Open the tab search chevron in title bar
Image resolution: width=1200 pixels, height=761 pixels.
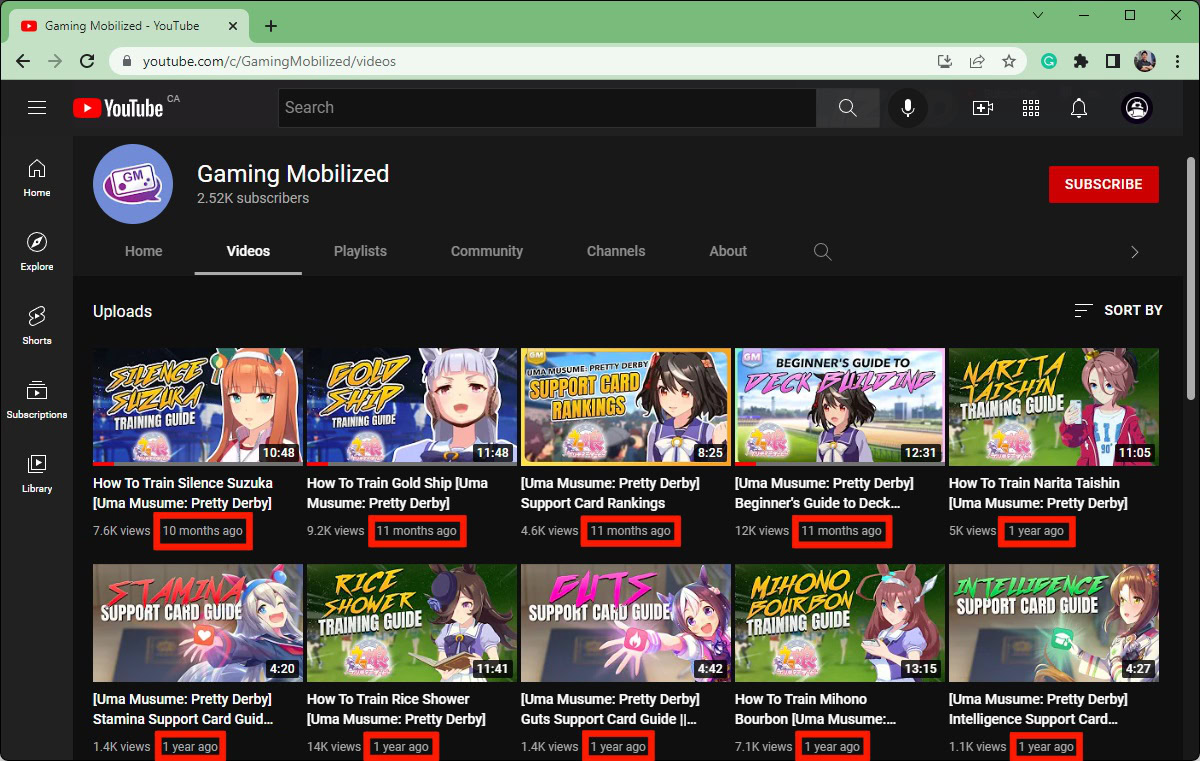tap(1038, 15)
